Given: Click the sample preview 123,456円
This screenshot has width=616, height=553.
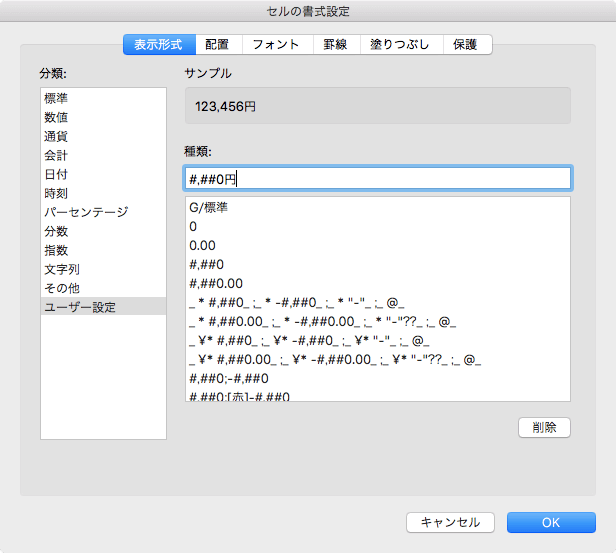Looking at the screenshot, I should pyautogui.click(x=225, y=106).
